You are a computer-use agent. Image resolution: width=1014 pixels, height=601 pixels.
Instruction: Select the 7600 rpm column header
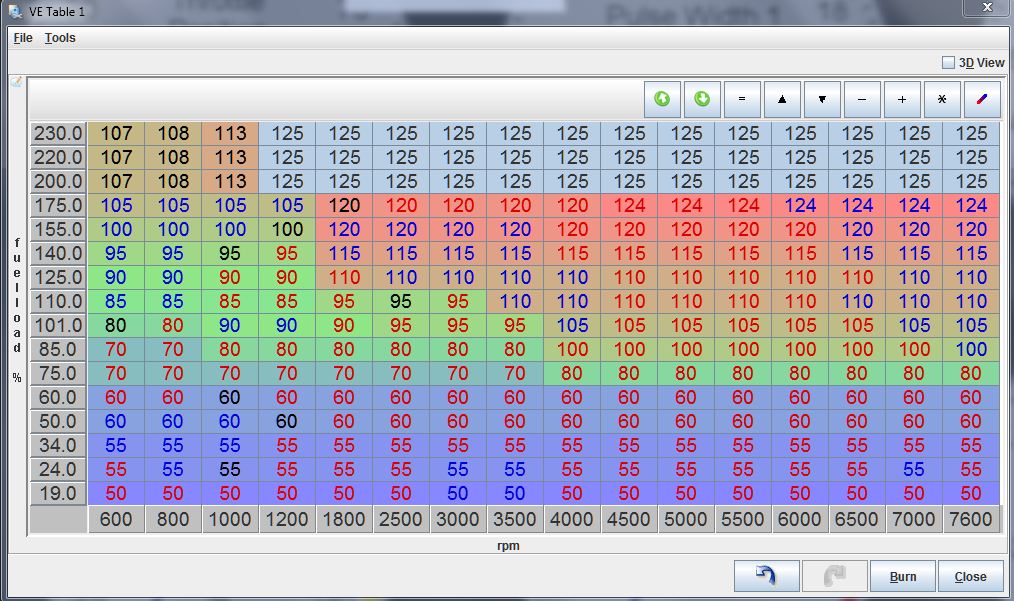click(971, 519)
